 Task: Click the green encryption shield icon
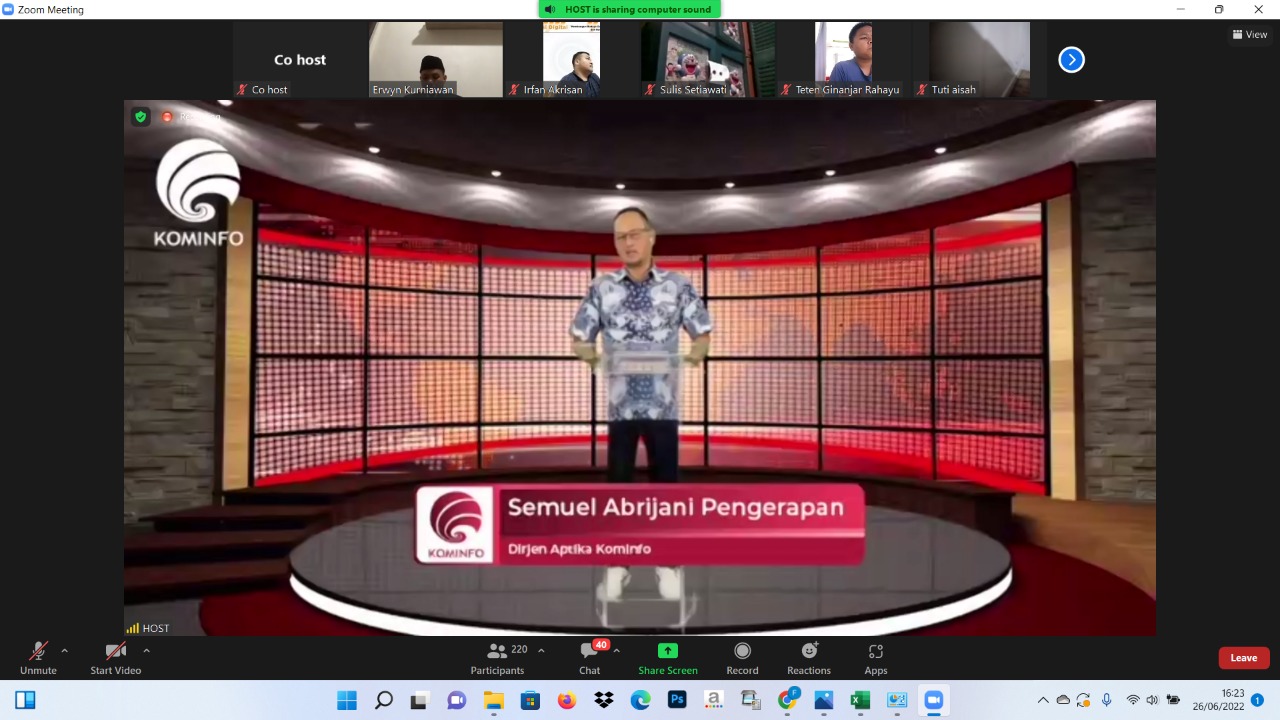[x=141, y=117]
